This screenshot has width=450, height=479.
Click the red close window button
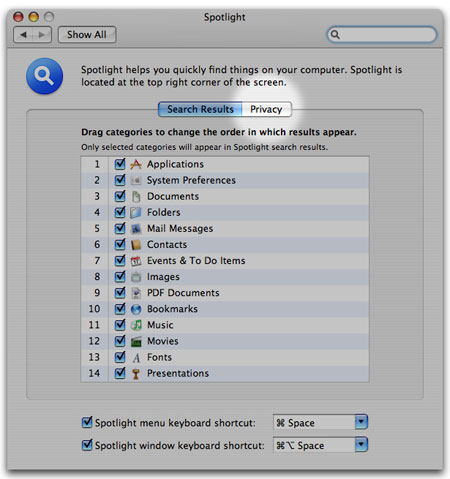(18, 17)
